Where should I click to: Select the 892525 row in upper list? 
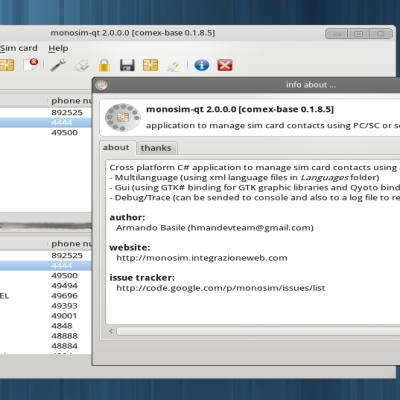pos(46,112)
